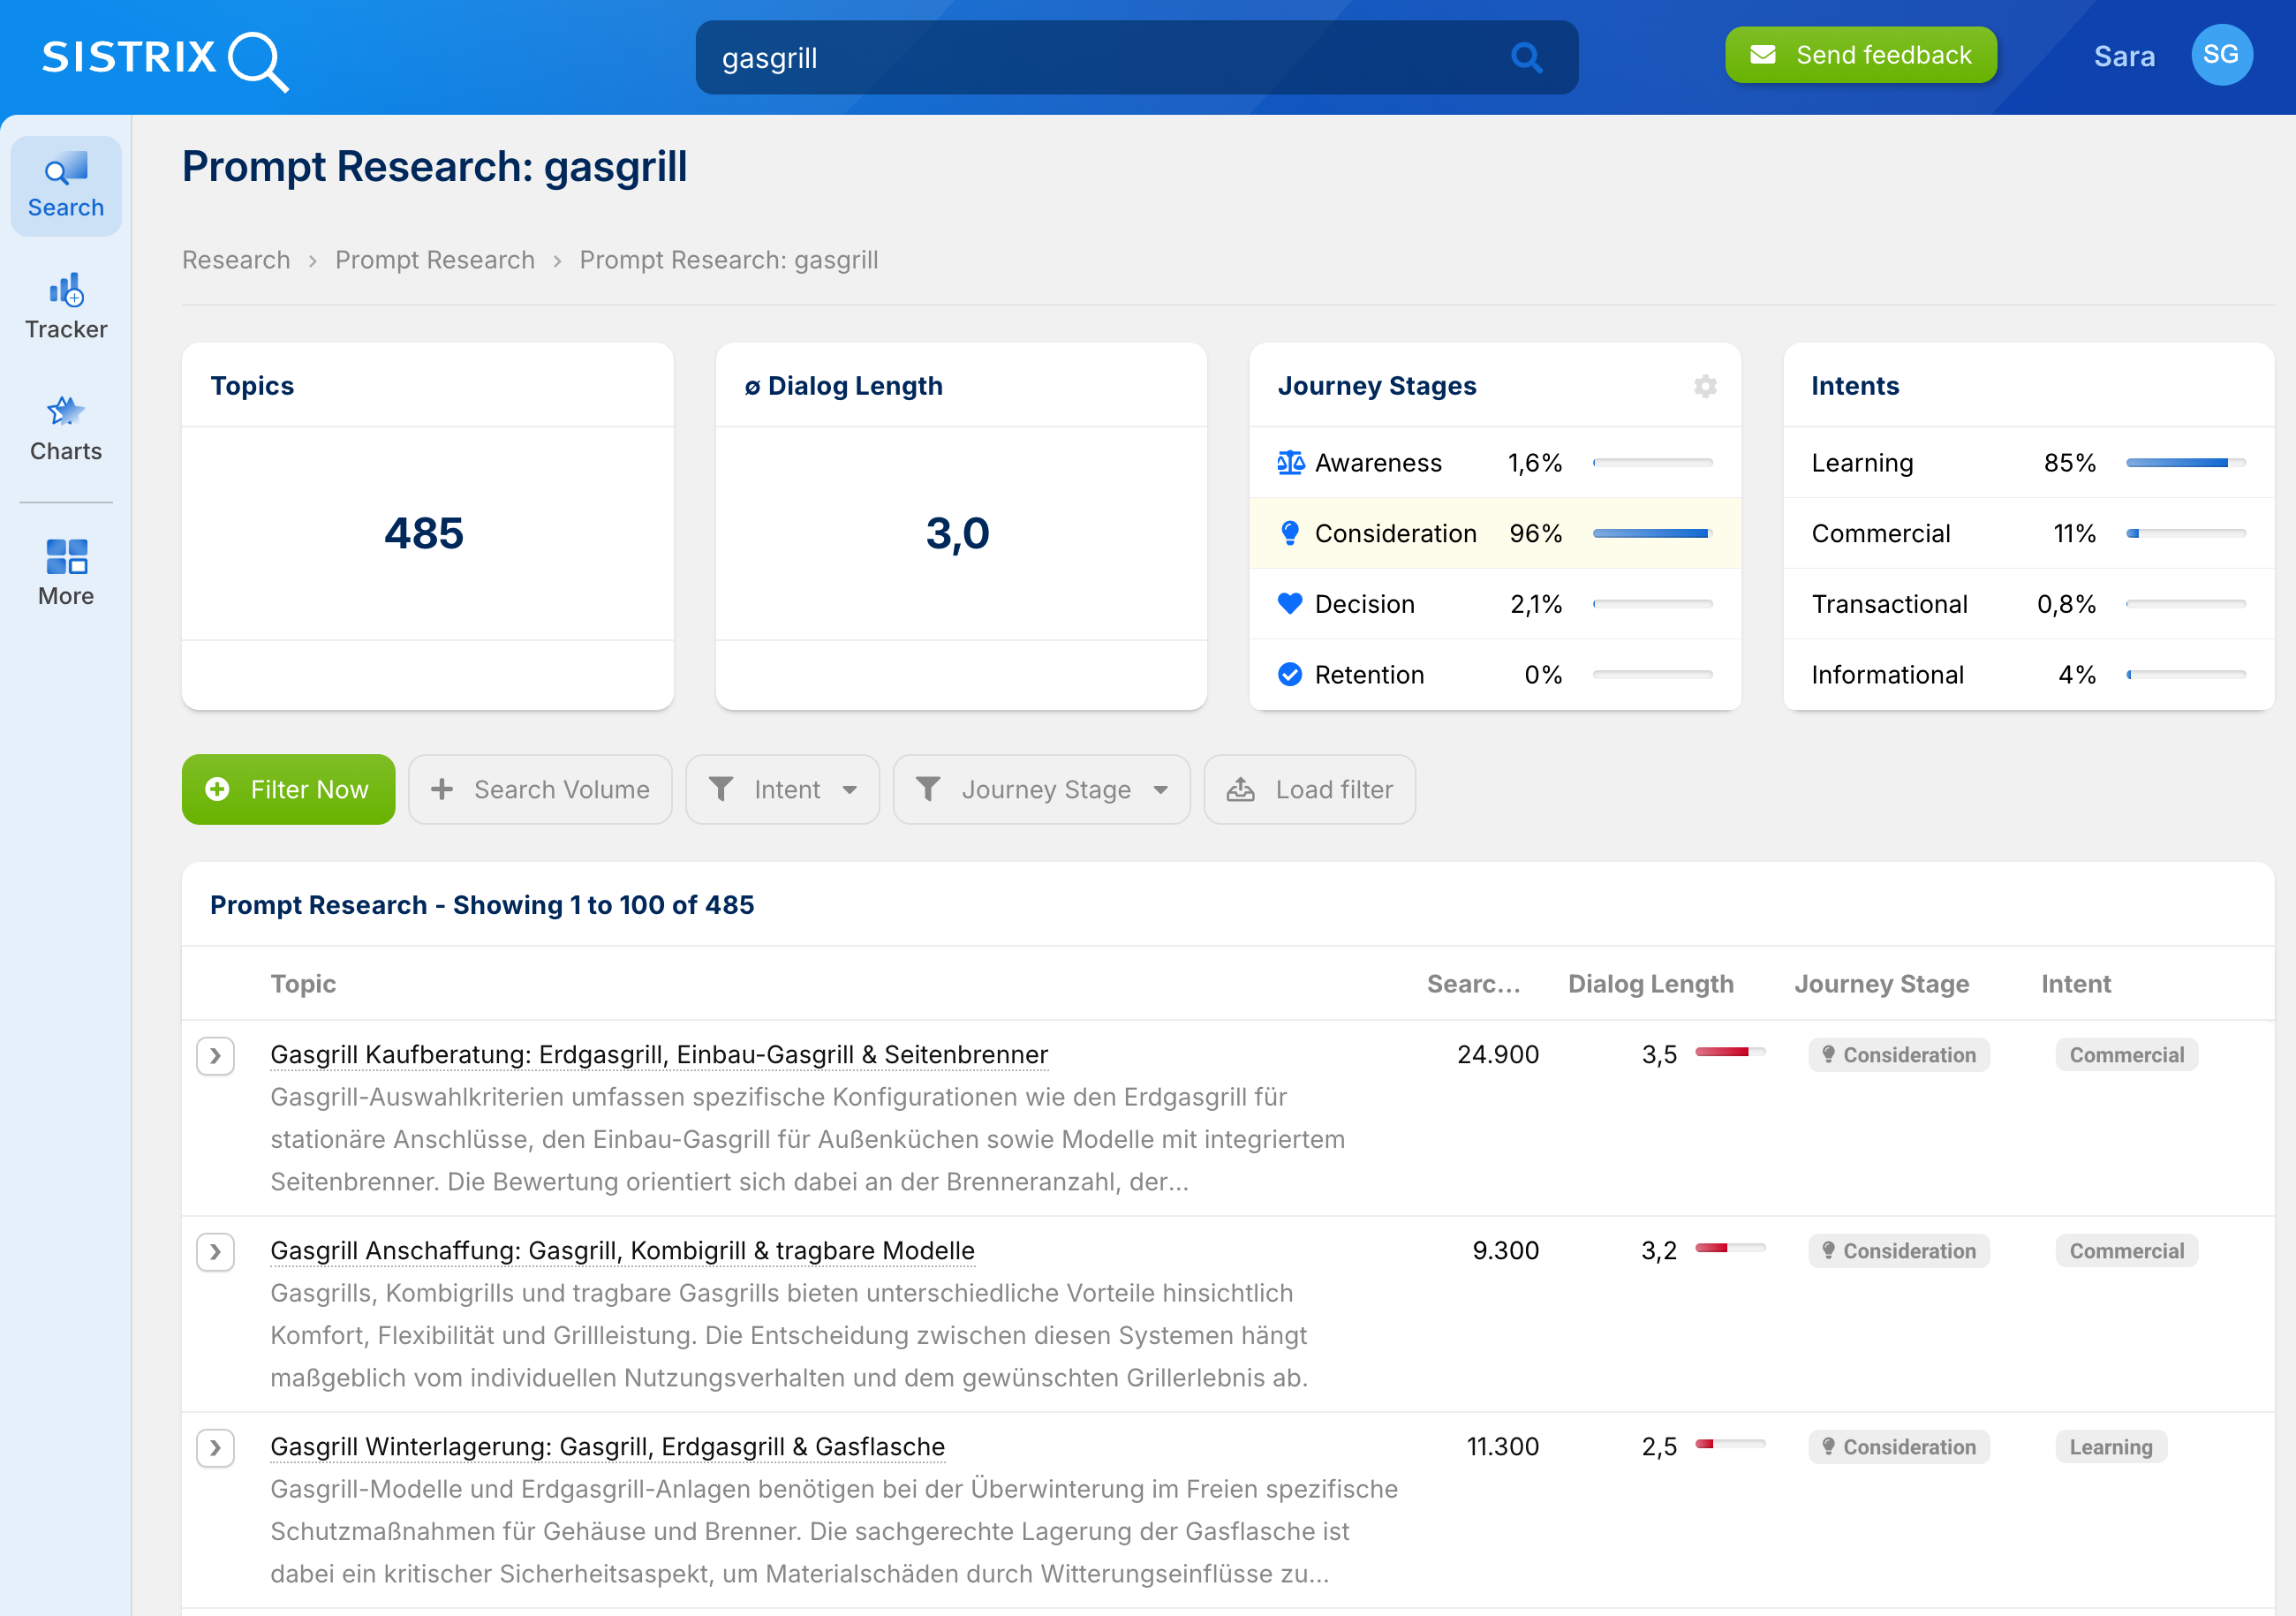Open the Journey Stages settings gear

1705,386
